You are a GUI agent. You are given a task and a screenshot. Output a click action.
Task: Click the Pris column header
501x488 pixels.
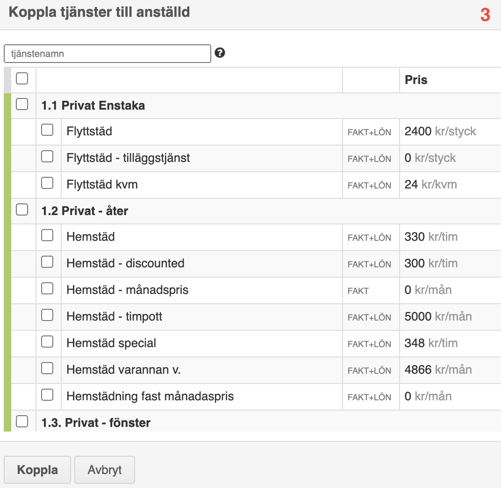tap(416, 80)
